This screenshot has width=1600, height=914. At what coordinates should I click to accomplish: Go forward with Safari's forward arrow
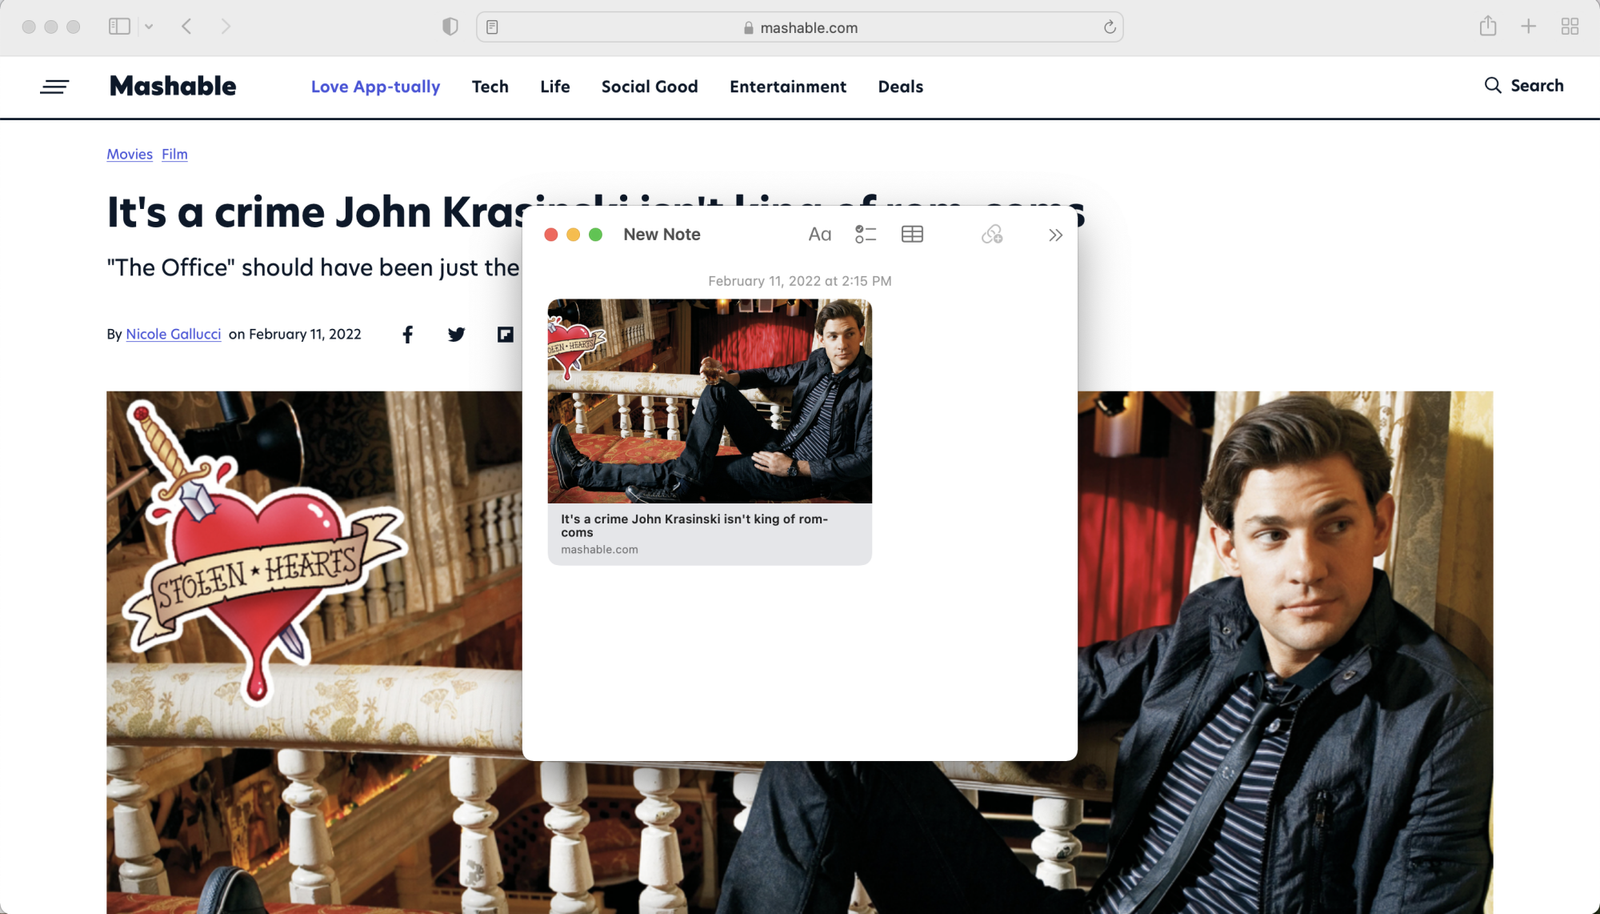pos(226,27)
